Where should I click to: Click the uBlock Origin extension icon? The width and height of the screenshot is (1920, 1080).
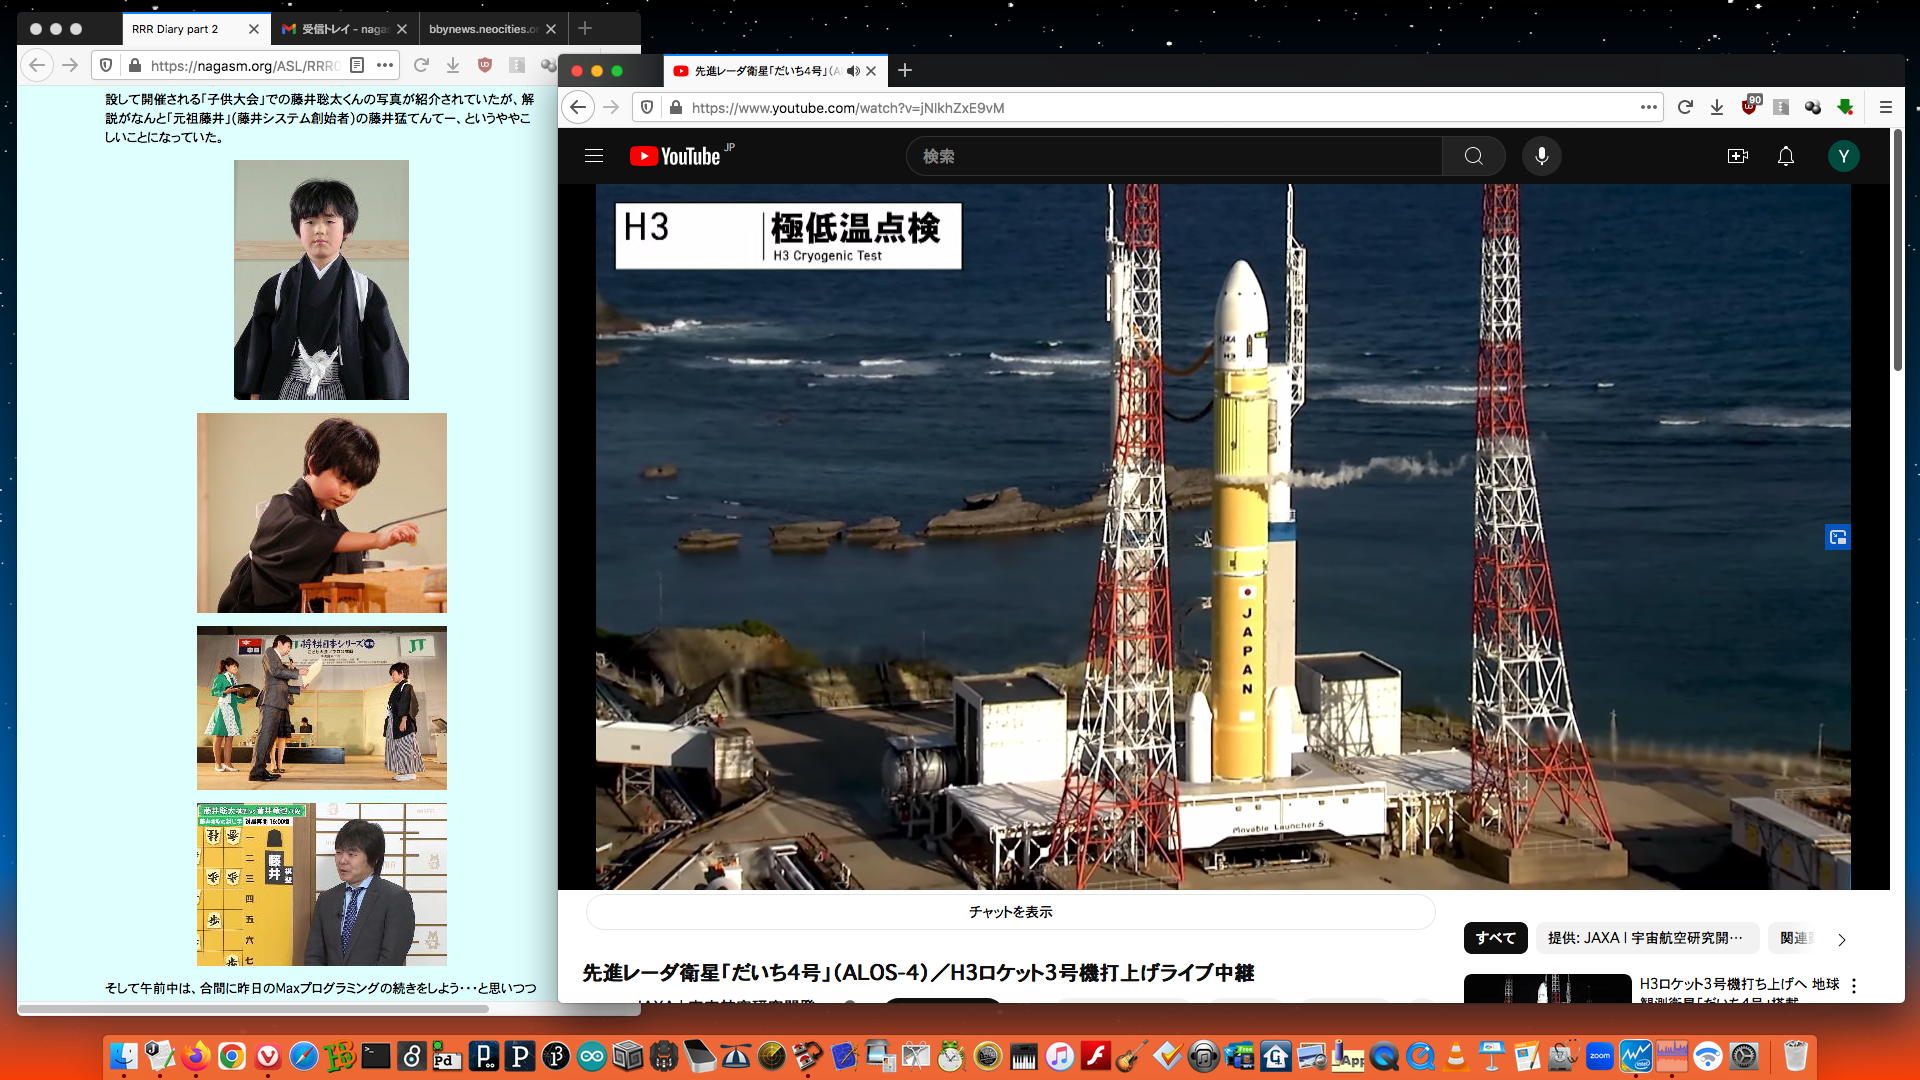click(x=1749, y=107)
